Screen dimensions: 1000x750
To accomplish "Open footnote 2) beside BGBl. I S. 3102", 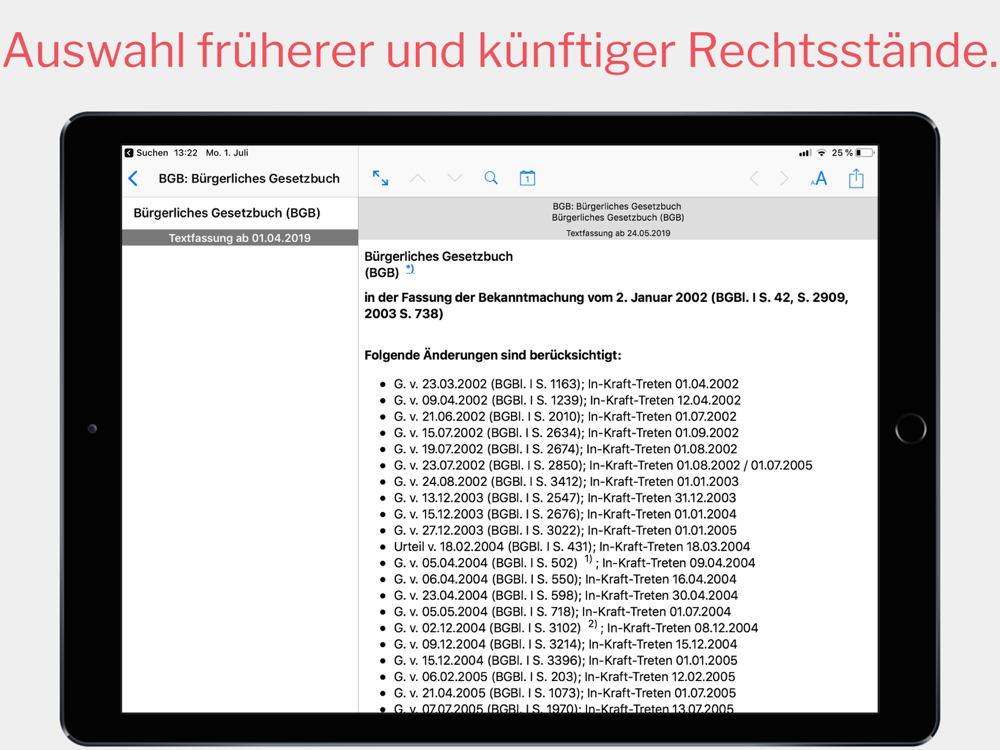I will tap(592, 624).
